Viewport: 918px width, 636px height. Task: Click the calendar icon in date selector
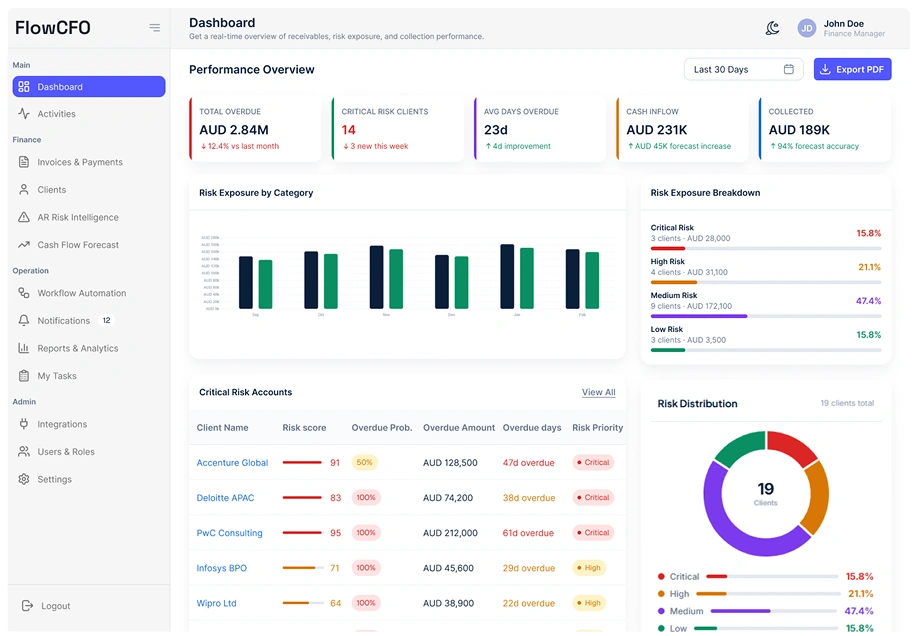(789, 69)
